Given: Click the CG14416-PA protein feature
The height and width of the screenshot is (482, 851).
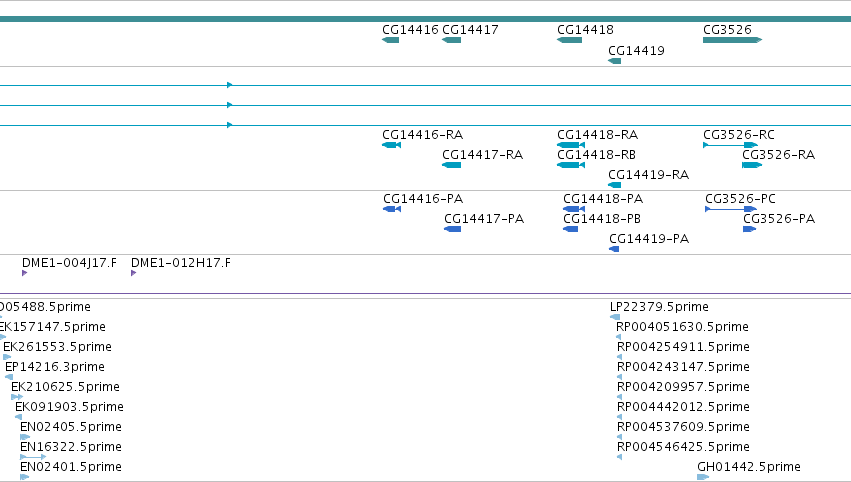Looking at the screenshot, I should pyautogui.click(x=392, y=209).
